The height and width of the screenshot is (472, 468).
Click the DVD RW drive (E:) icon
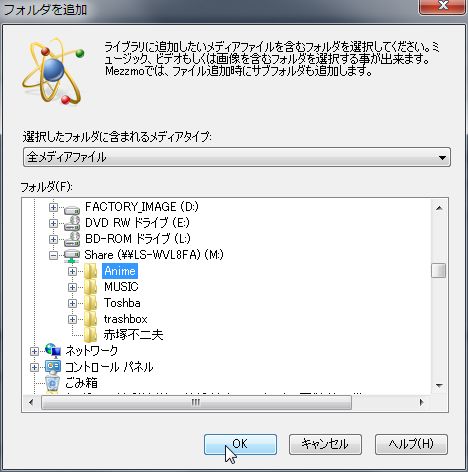click(x=72, y=223)
